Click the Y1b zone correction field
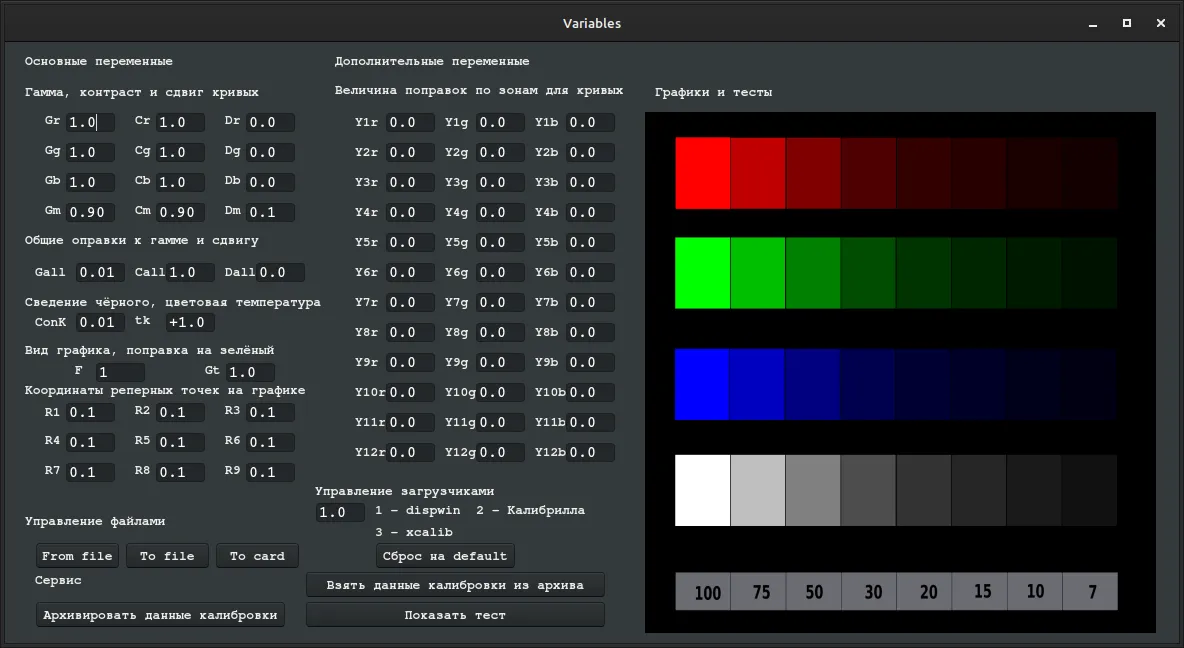Viewport: 1184px width, 648px height. point(590,122)
